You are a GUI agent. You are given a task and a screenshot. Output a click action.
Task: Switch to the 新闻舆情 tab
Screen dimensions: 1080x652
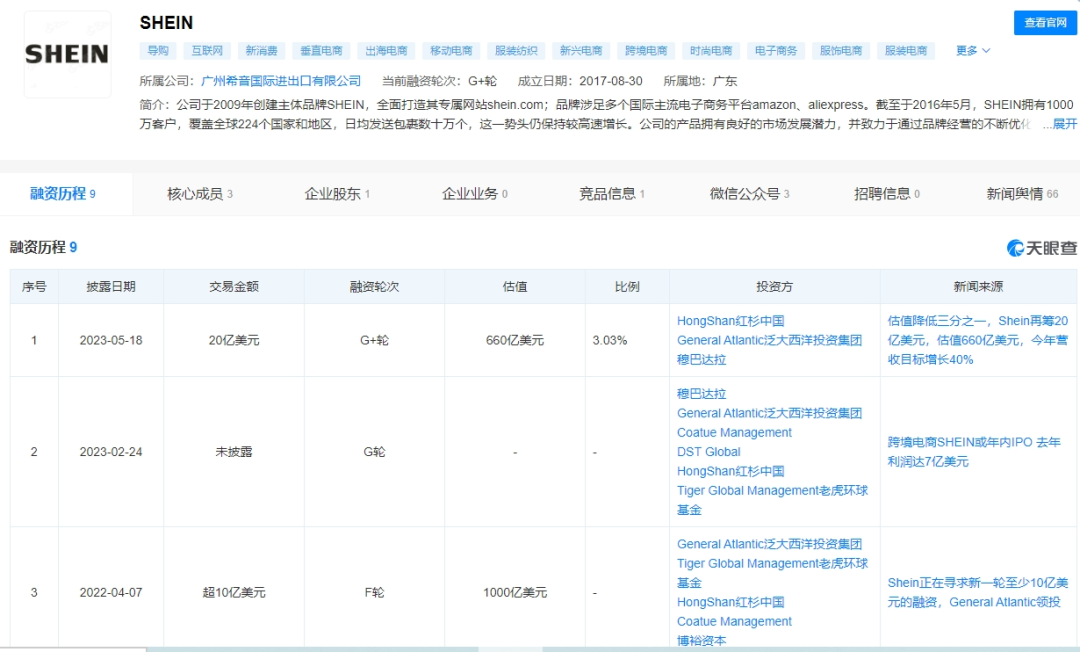[1022, 194]
